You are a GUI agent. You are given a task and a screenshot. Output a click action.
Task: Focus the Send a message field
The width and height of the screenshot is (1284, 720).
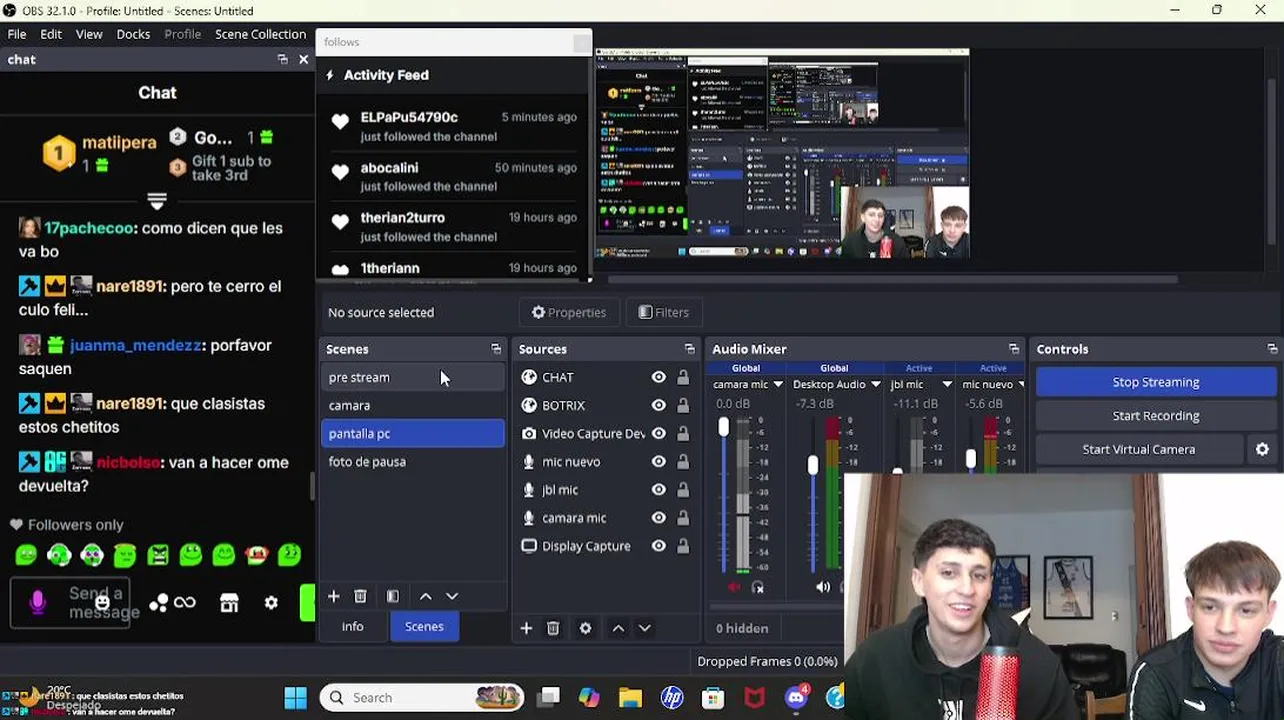click(72, 602)
